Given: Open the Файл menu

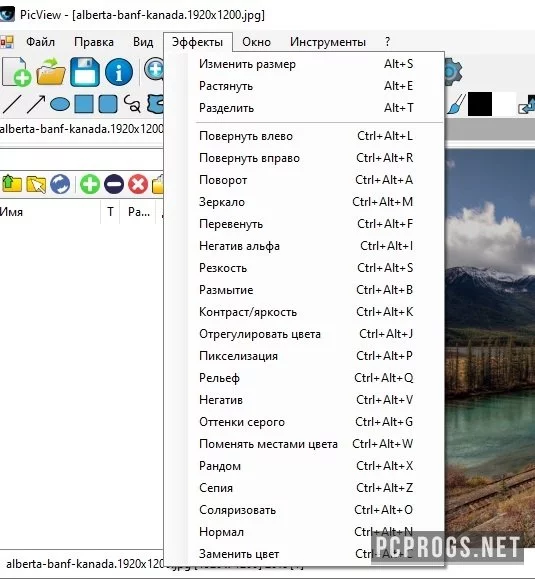Looking at the screenshot, I should [x=41, y=42].
